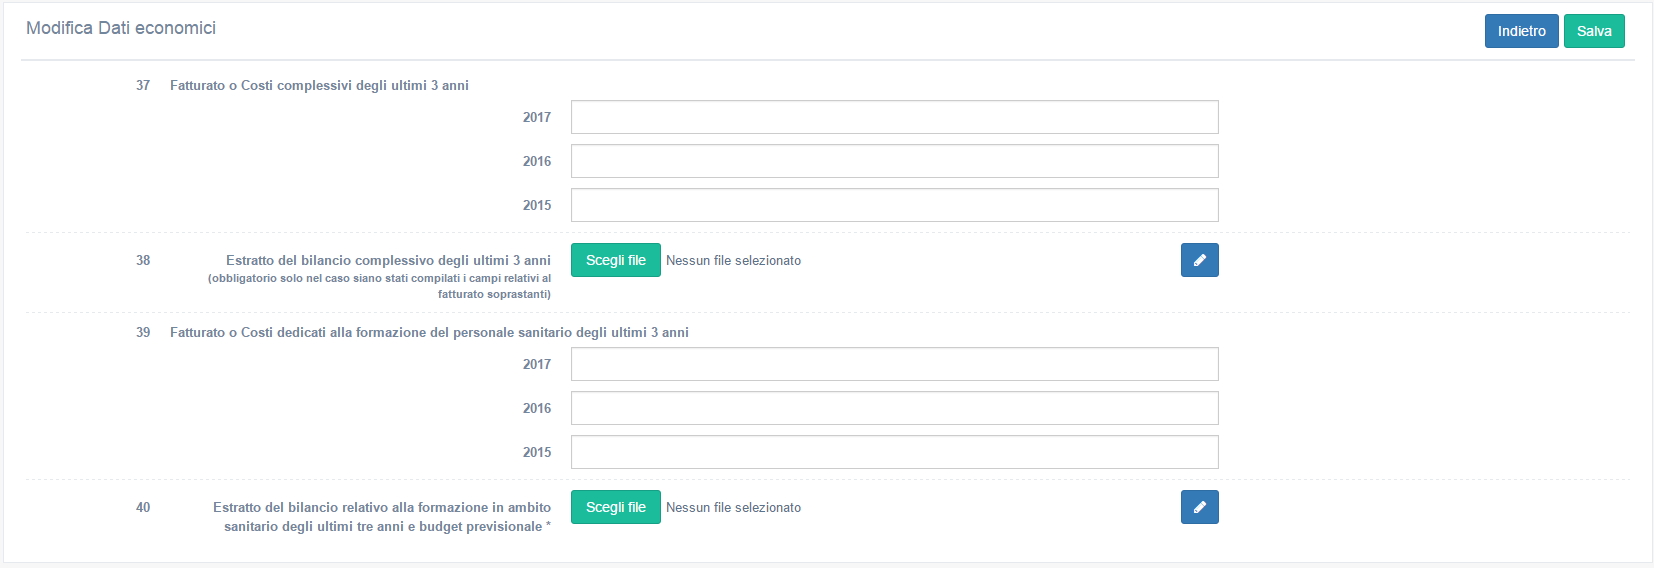Click the pencil icon for item 38
Viewport: 1654px width, 568px height.
pyautogui.click(x=1199, y=260)
